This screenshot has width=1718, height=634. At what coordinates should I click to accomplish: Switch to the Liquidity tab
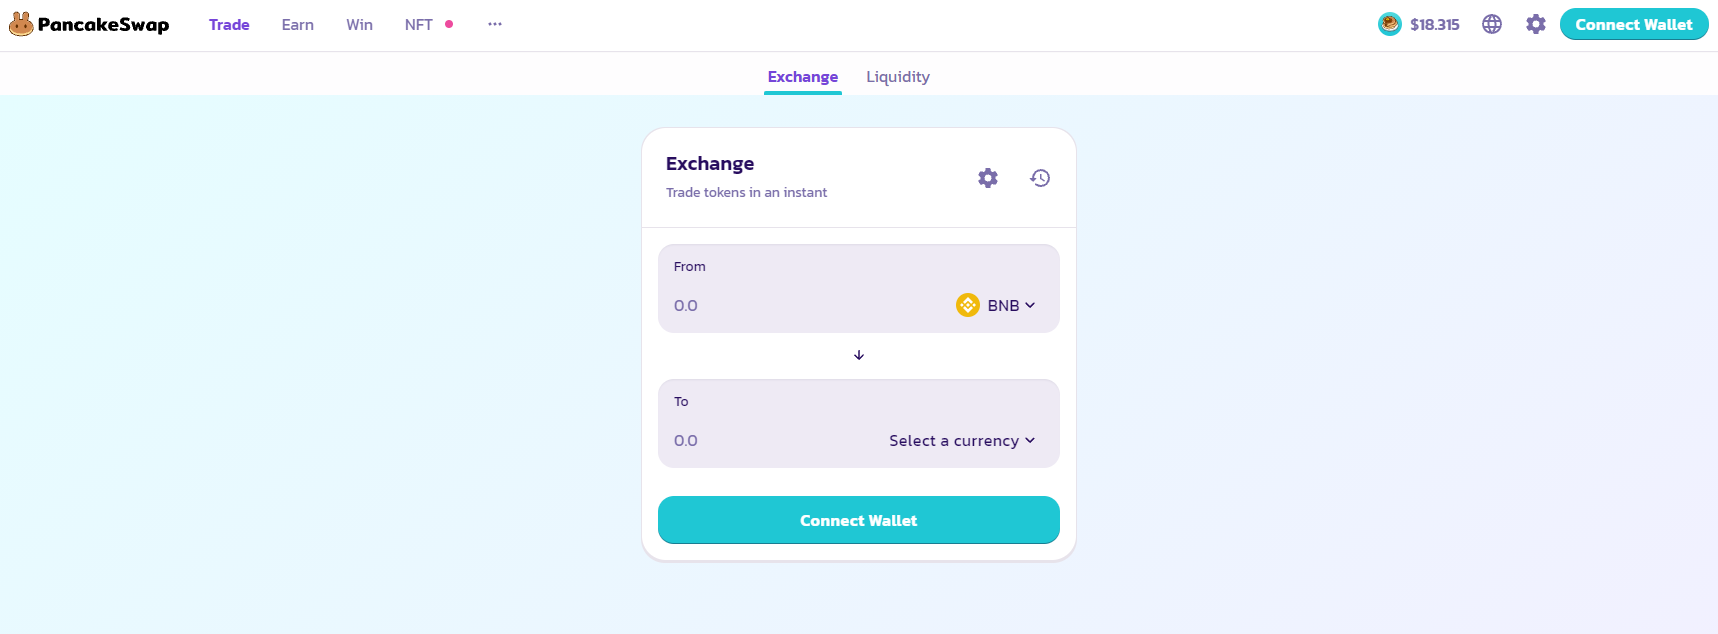(x=898, y=77)
